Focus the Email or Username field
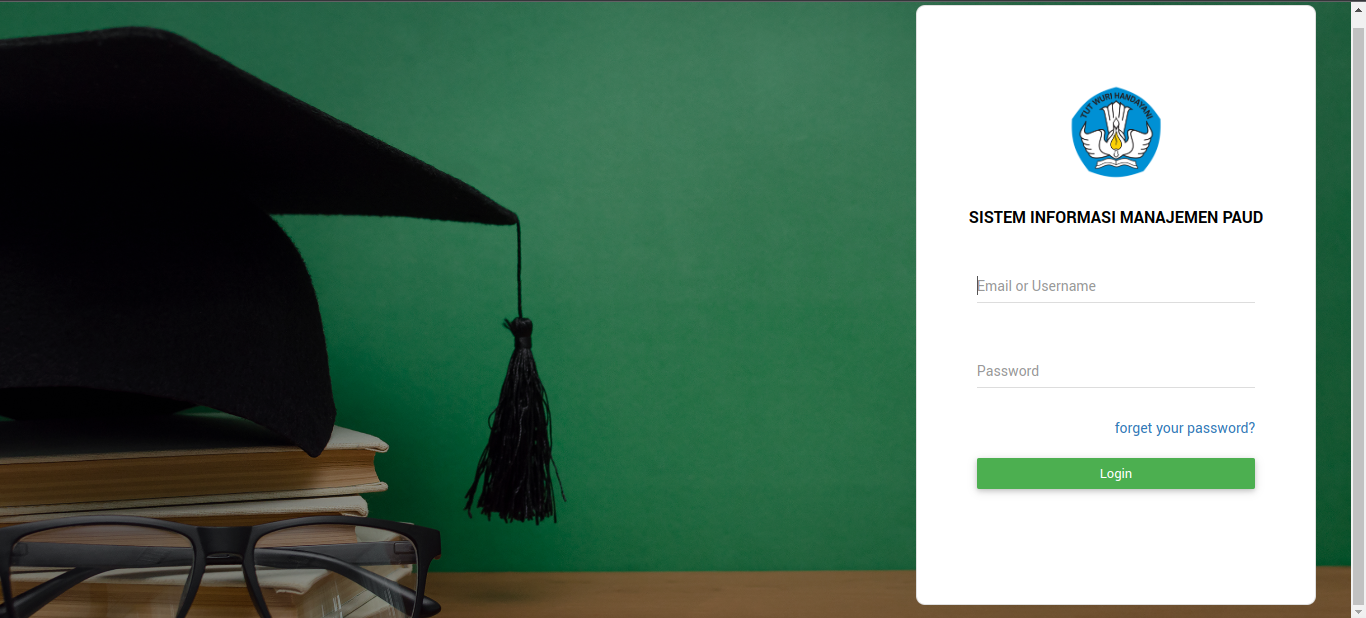 1116,286
